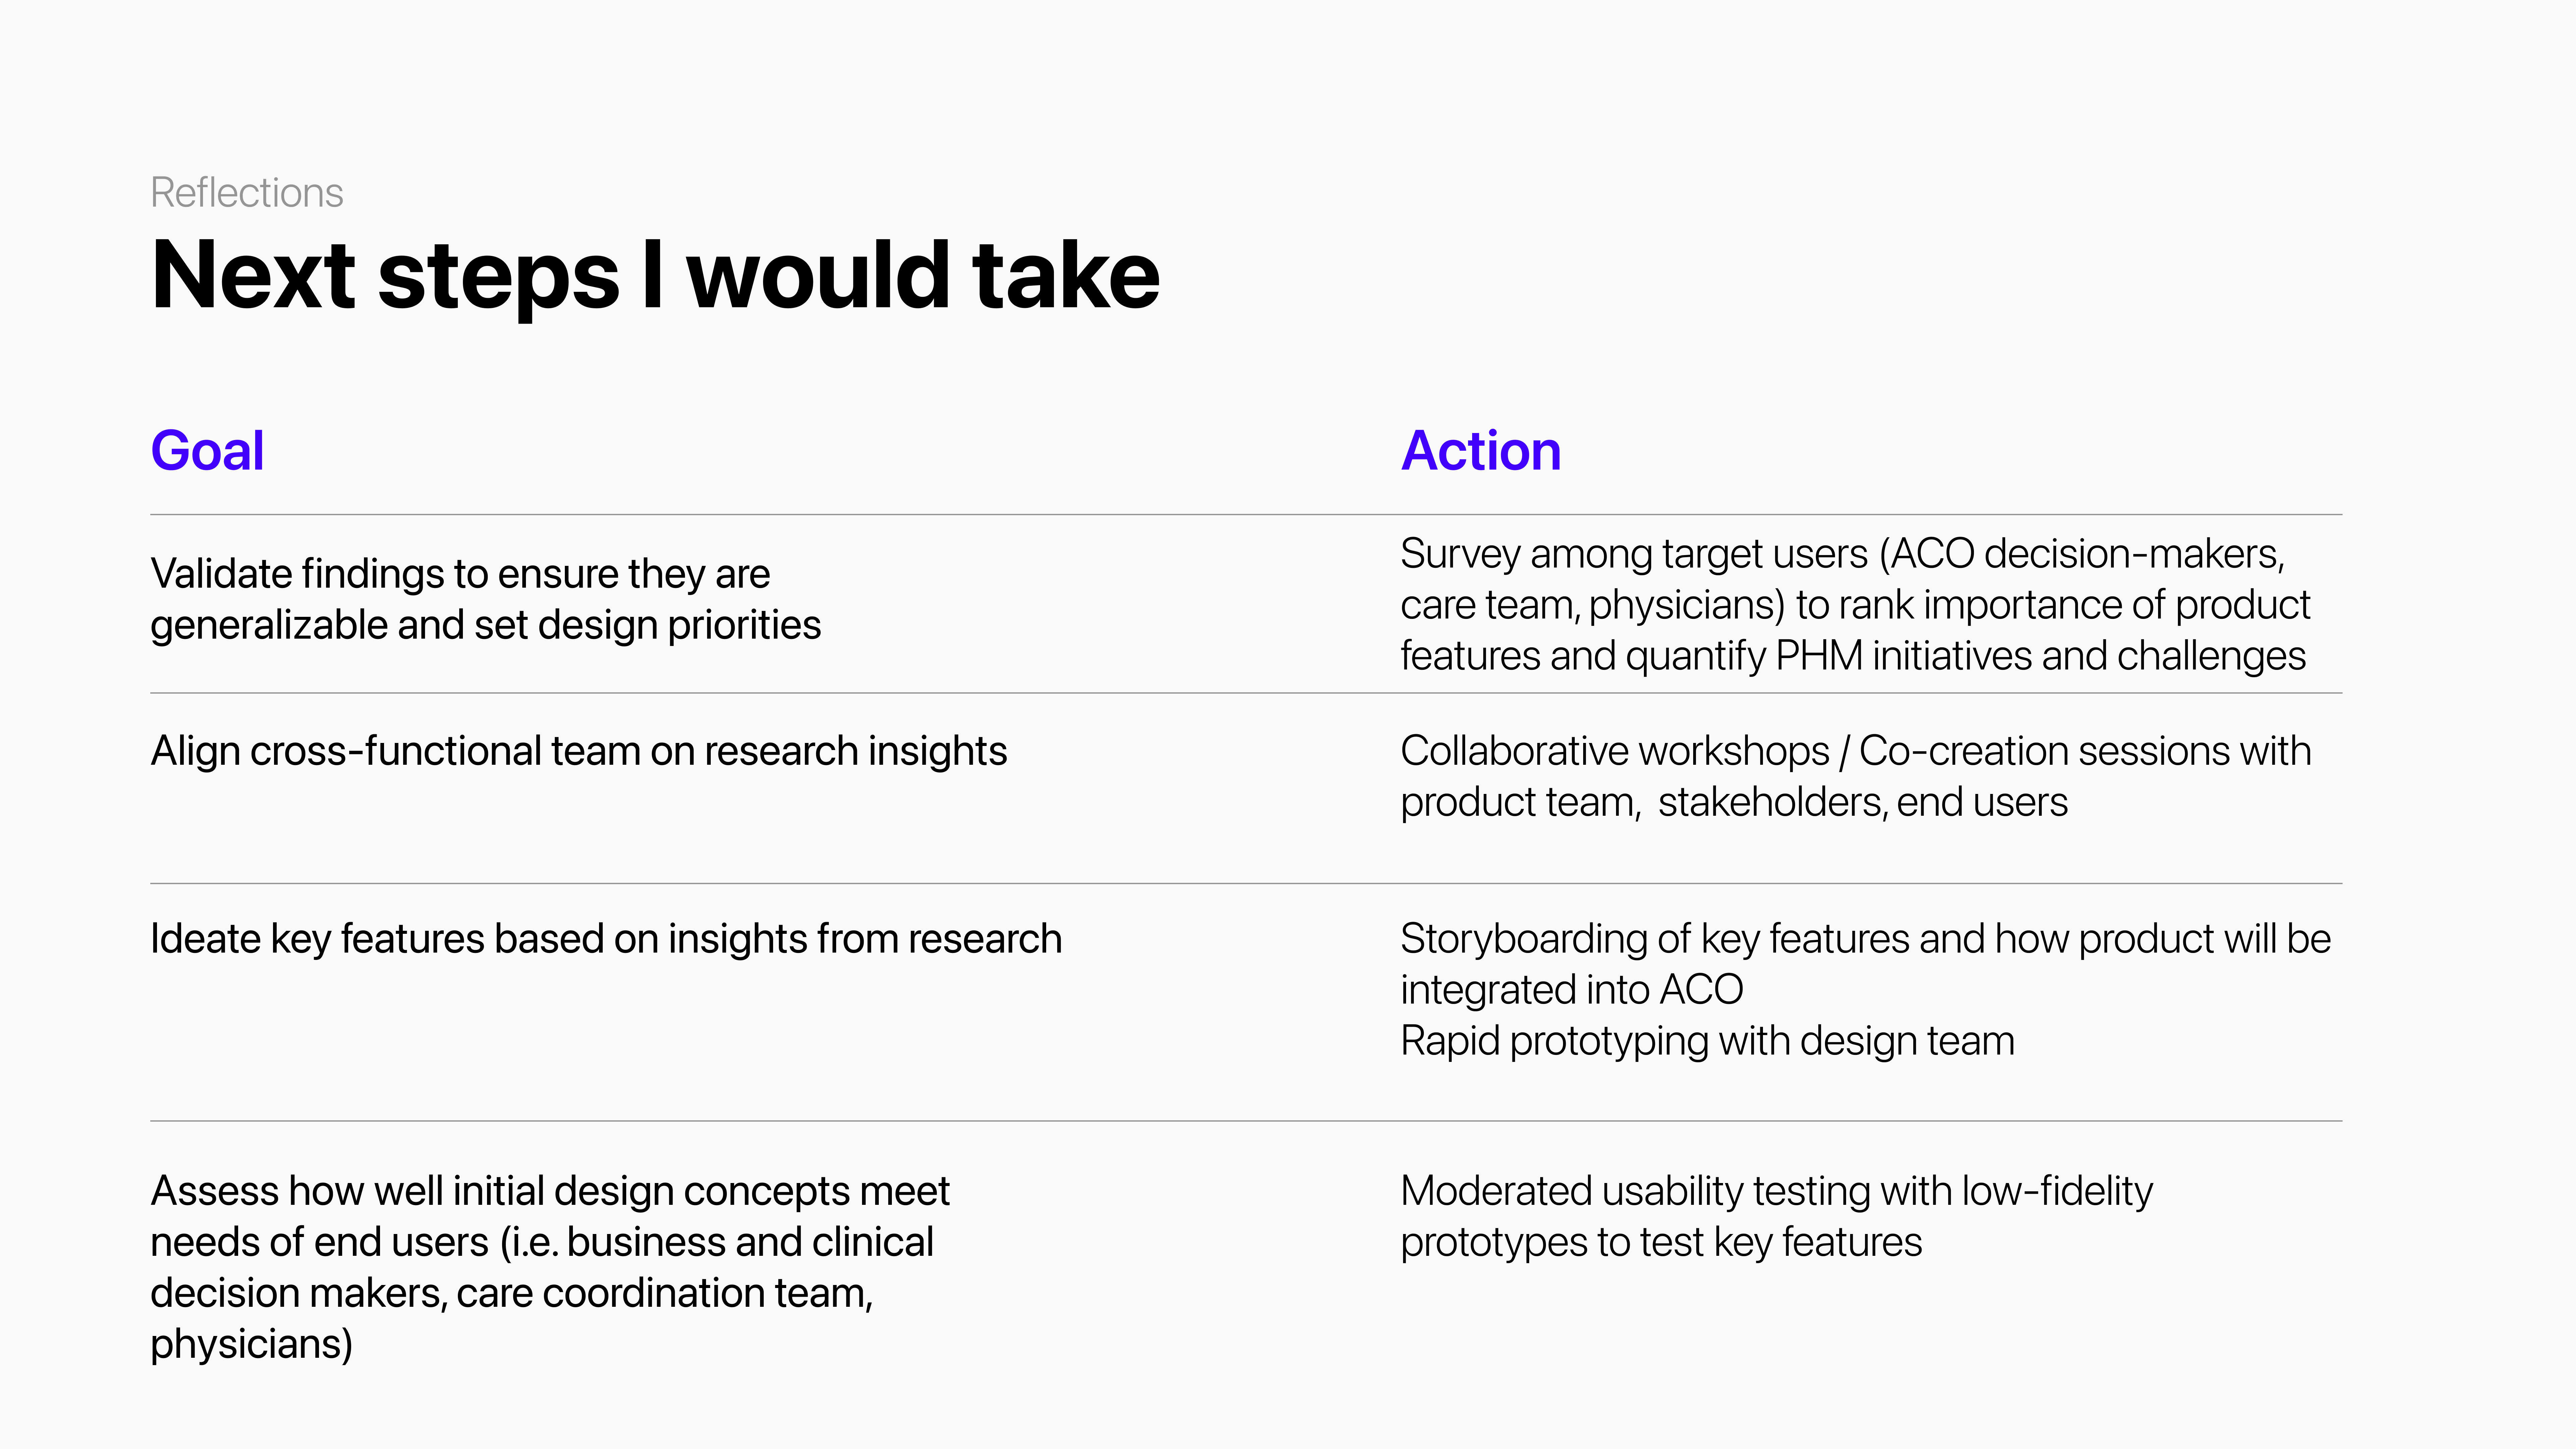Viewport: 2576px width, 1449px height.
Task: Click the word 'physicians)' in last goal
Action: [251, 1344]
